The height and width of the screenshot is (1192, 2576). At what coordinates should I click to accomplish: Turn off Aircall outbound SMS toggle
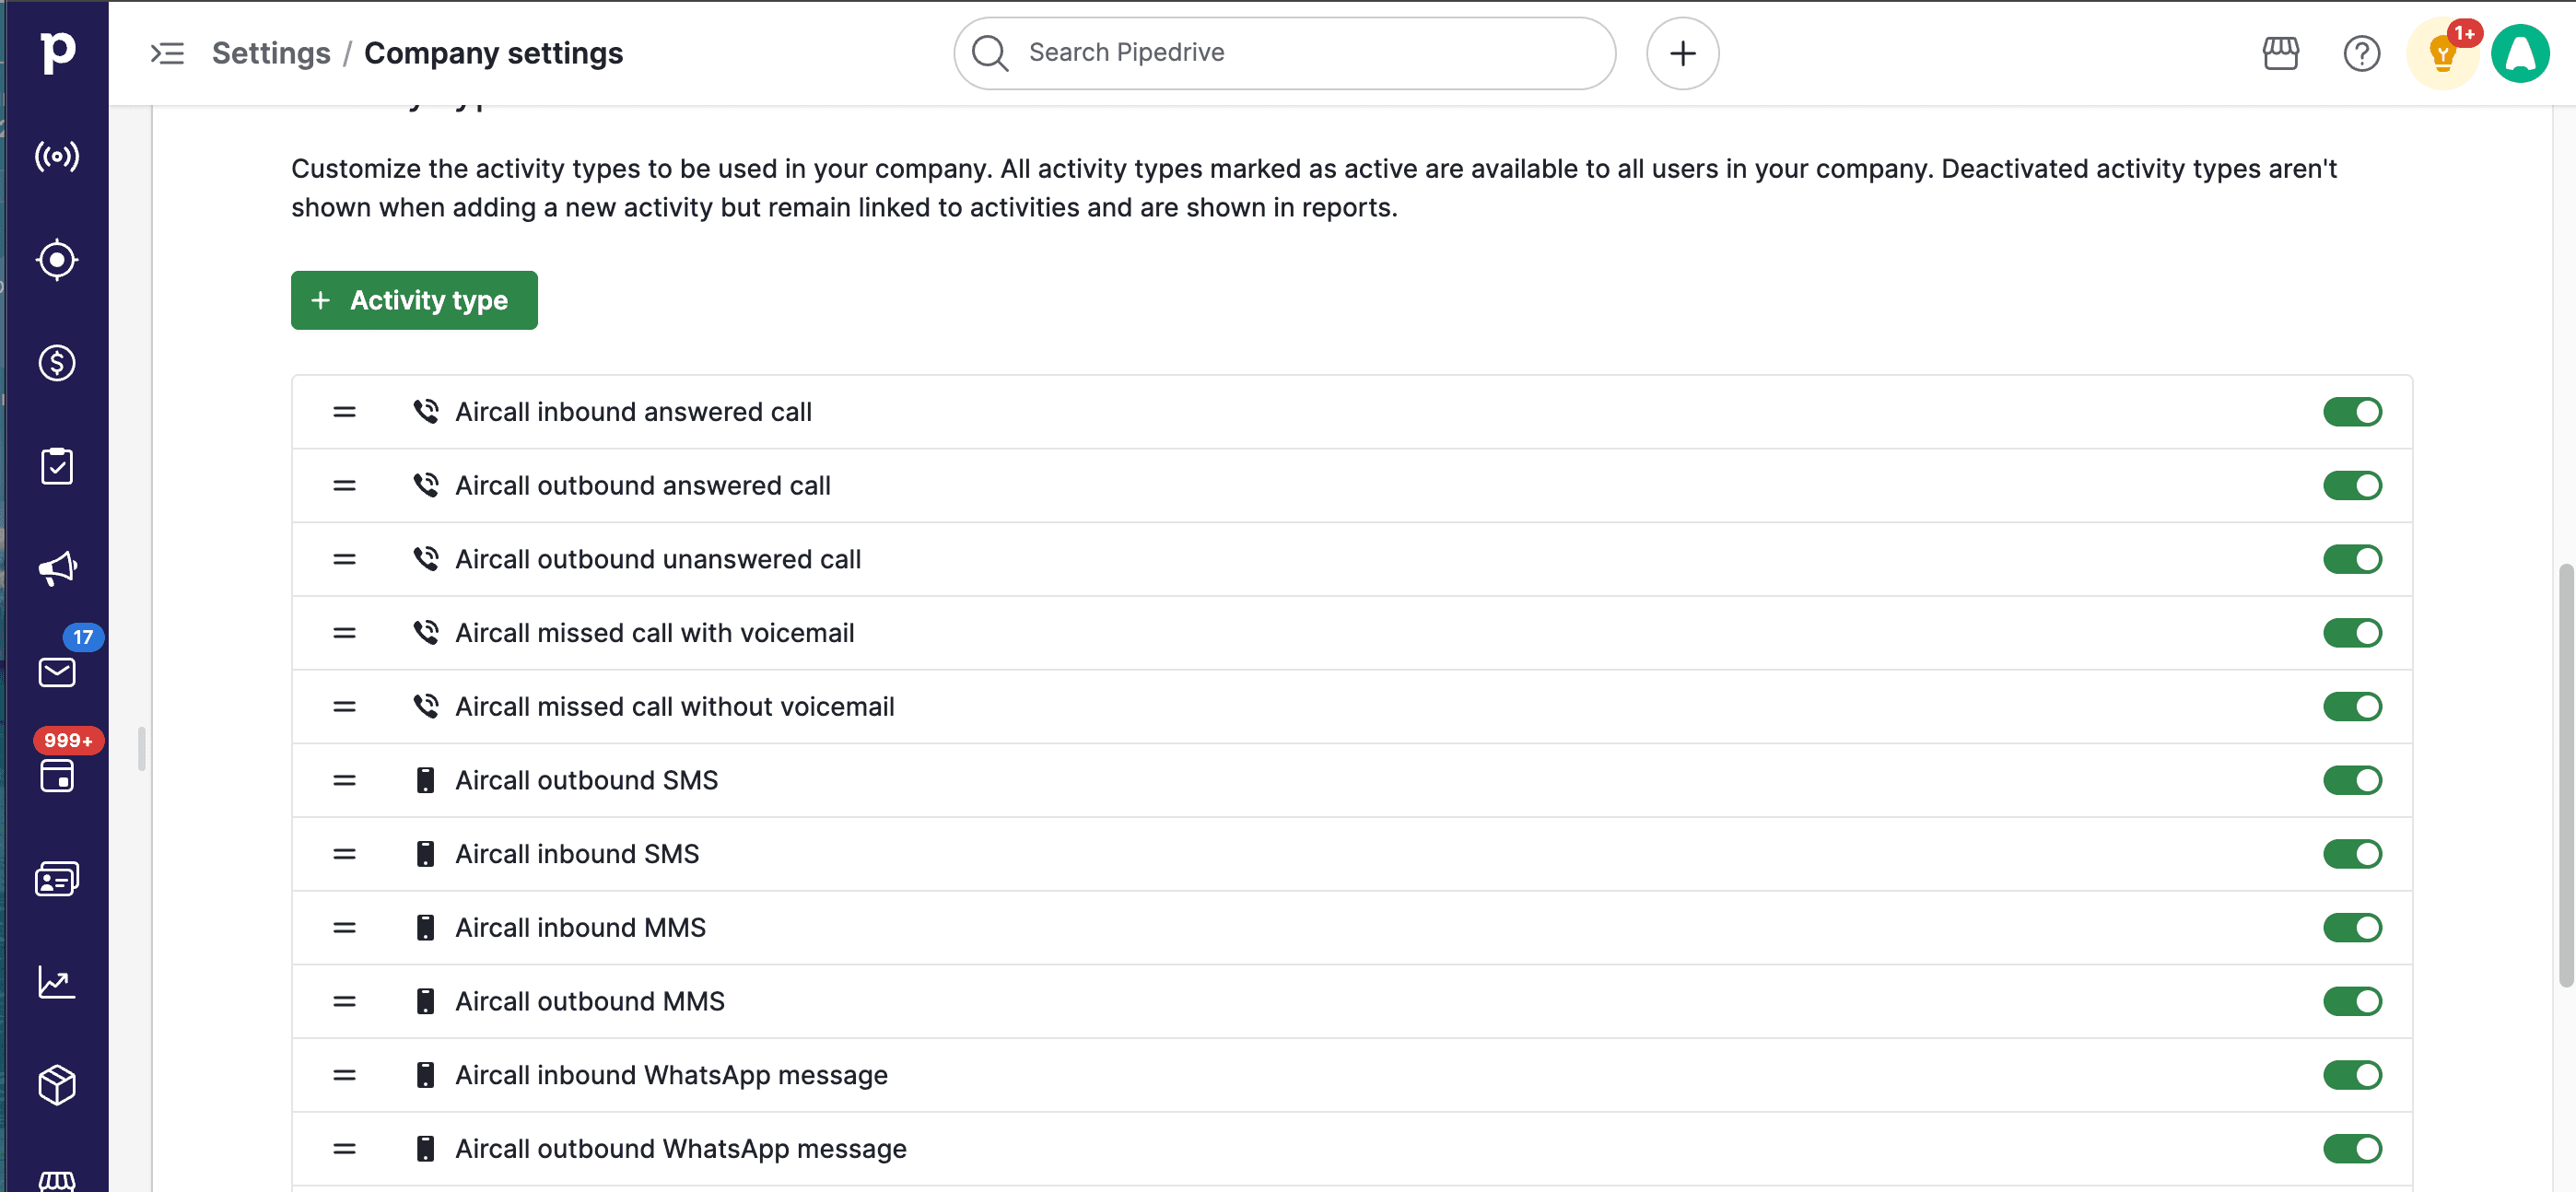point(2351,780)
